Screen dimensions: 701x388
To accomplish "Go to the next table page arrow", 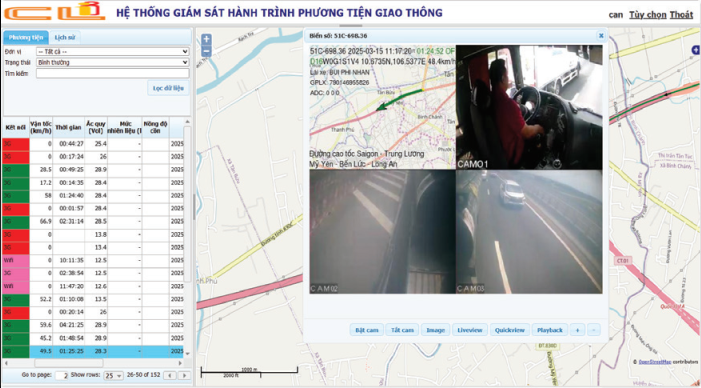I will click(184, 375).
